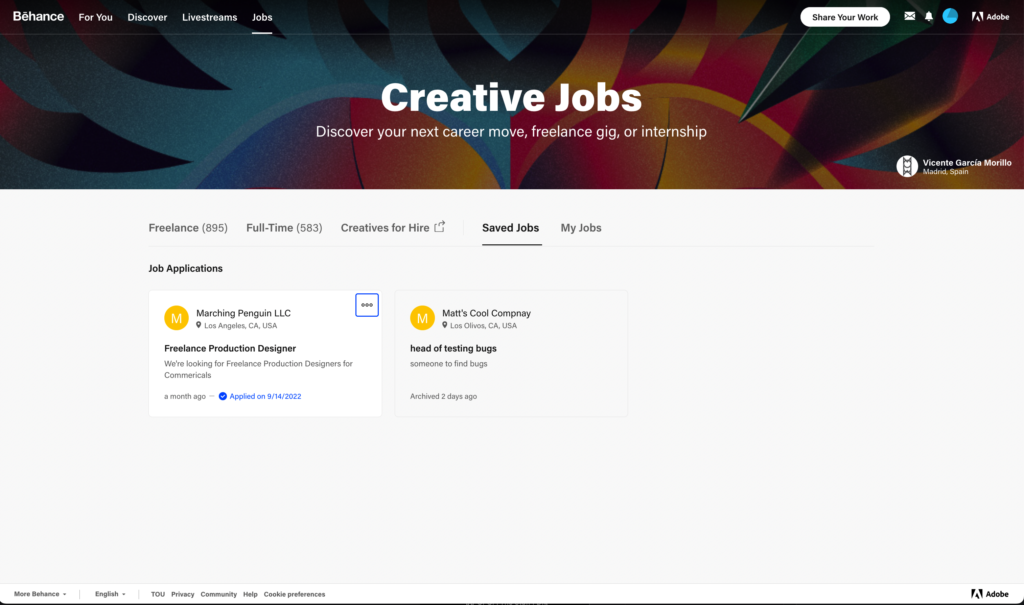1024x605 pixels.
Task: Open Cookie preferences in the footer
Action: [x=294, y=593]
